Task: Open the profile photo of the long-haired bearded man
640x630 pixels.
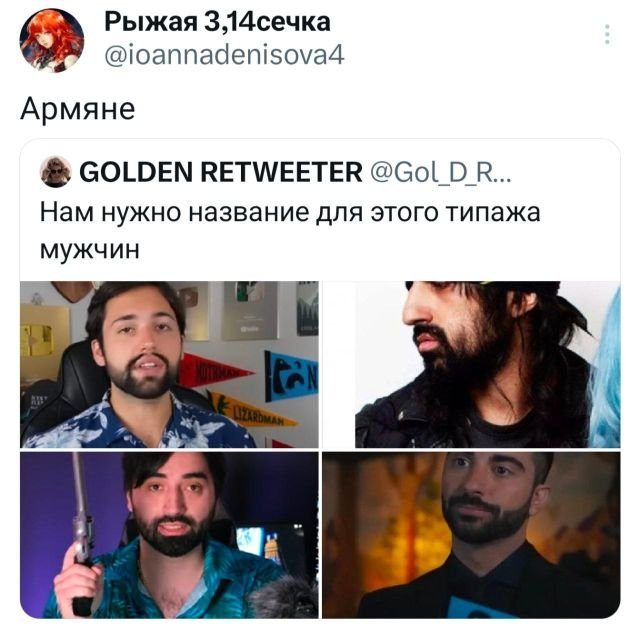Action: (x=471, y=364)
